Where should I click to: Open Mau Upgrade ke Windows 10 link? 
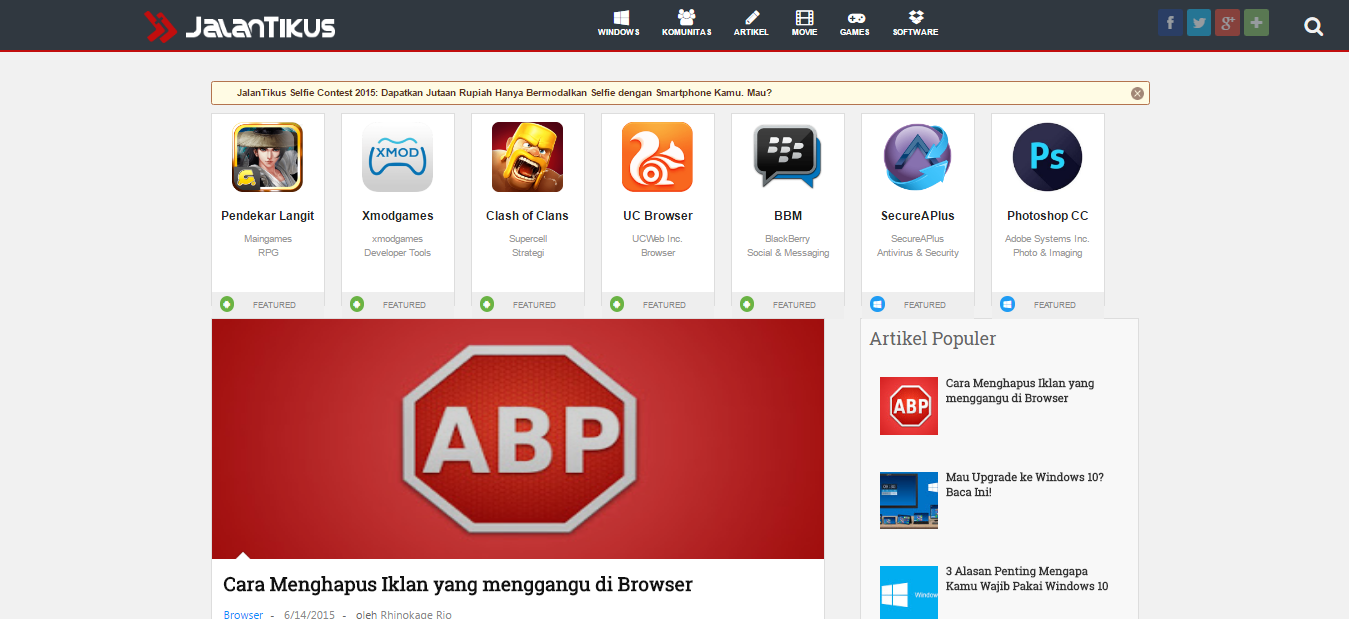[1025, 485]
